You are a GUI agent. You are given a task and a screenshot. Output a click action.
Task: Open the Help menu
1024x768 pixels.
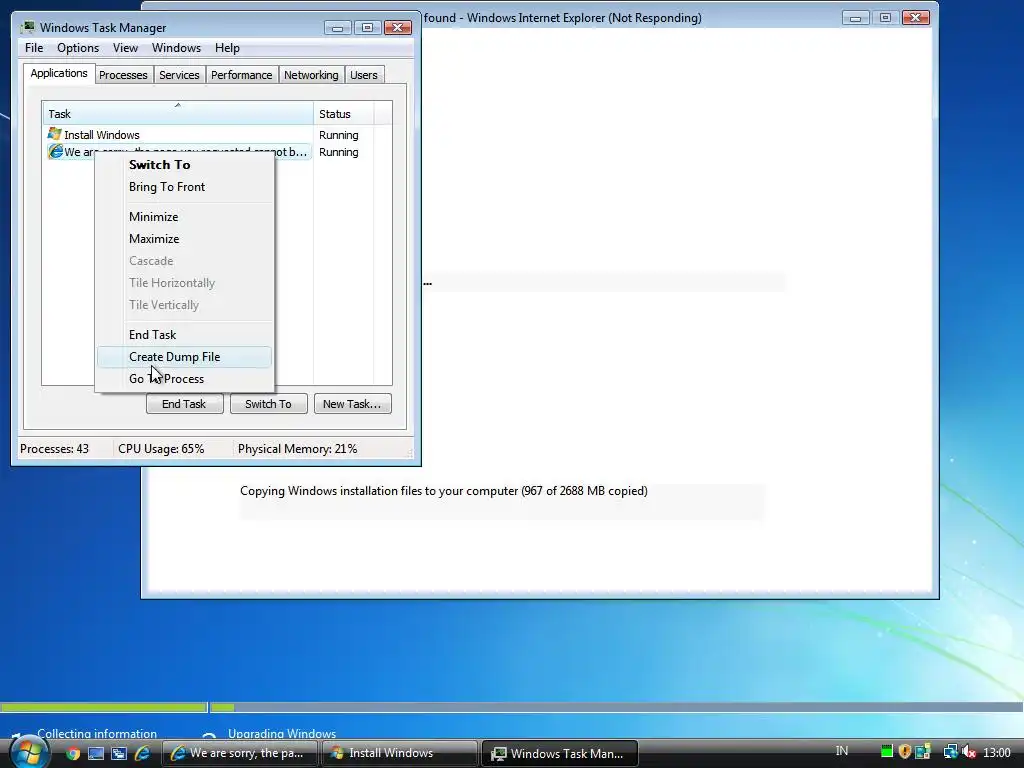[227, 48]
